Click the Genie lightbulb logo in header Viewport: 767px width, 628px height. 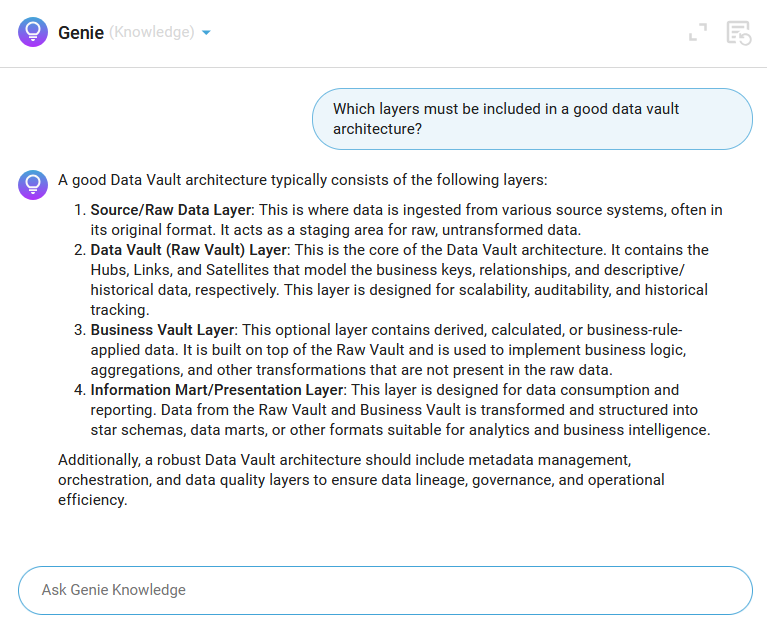(x=32, y=32)
